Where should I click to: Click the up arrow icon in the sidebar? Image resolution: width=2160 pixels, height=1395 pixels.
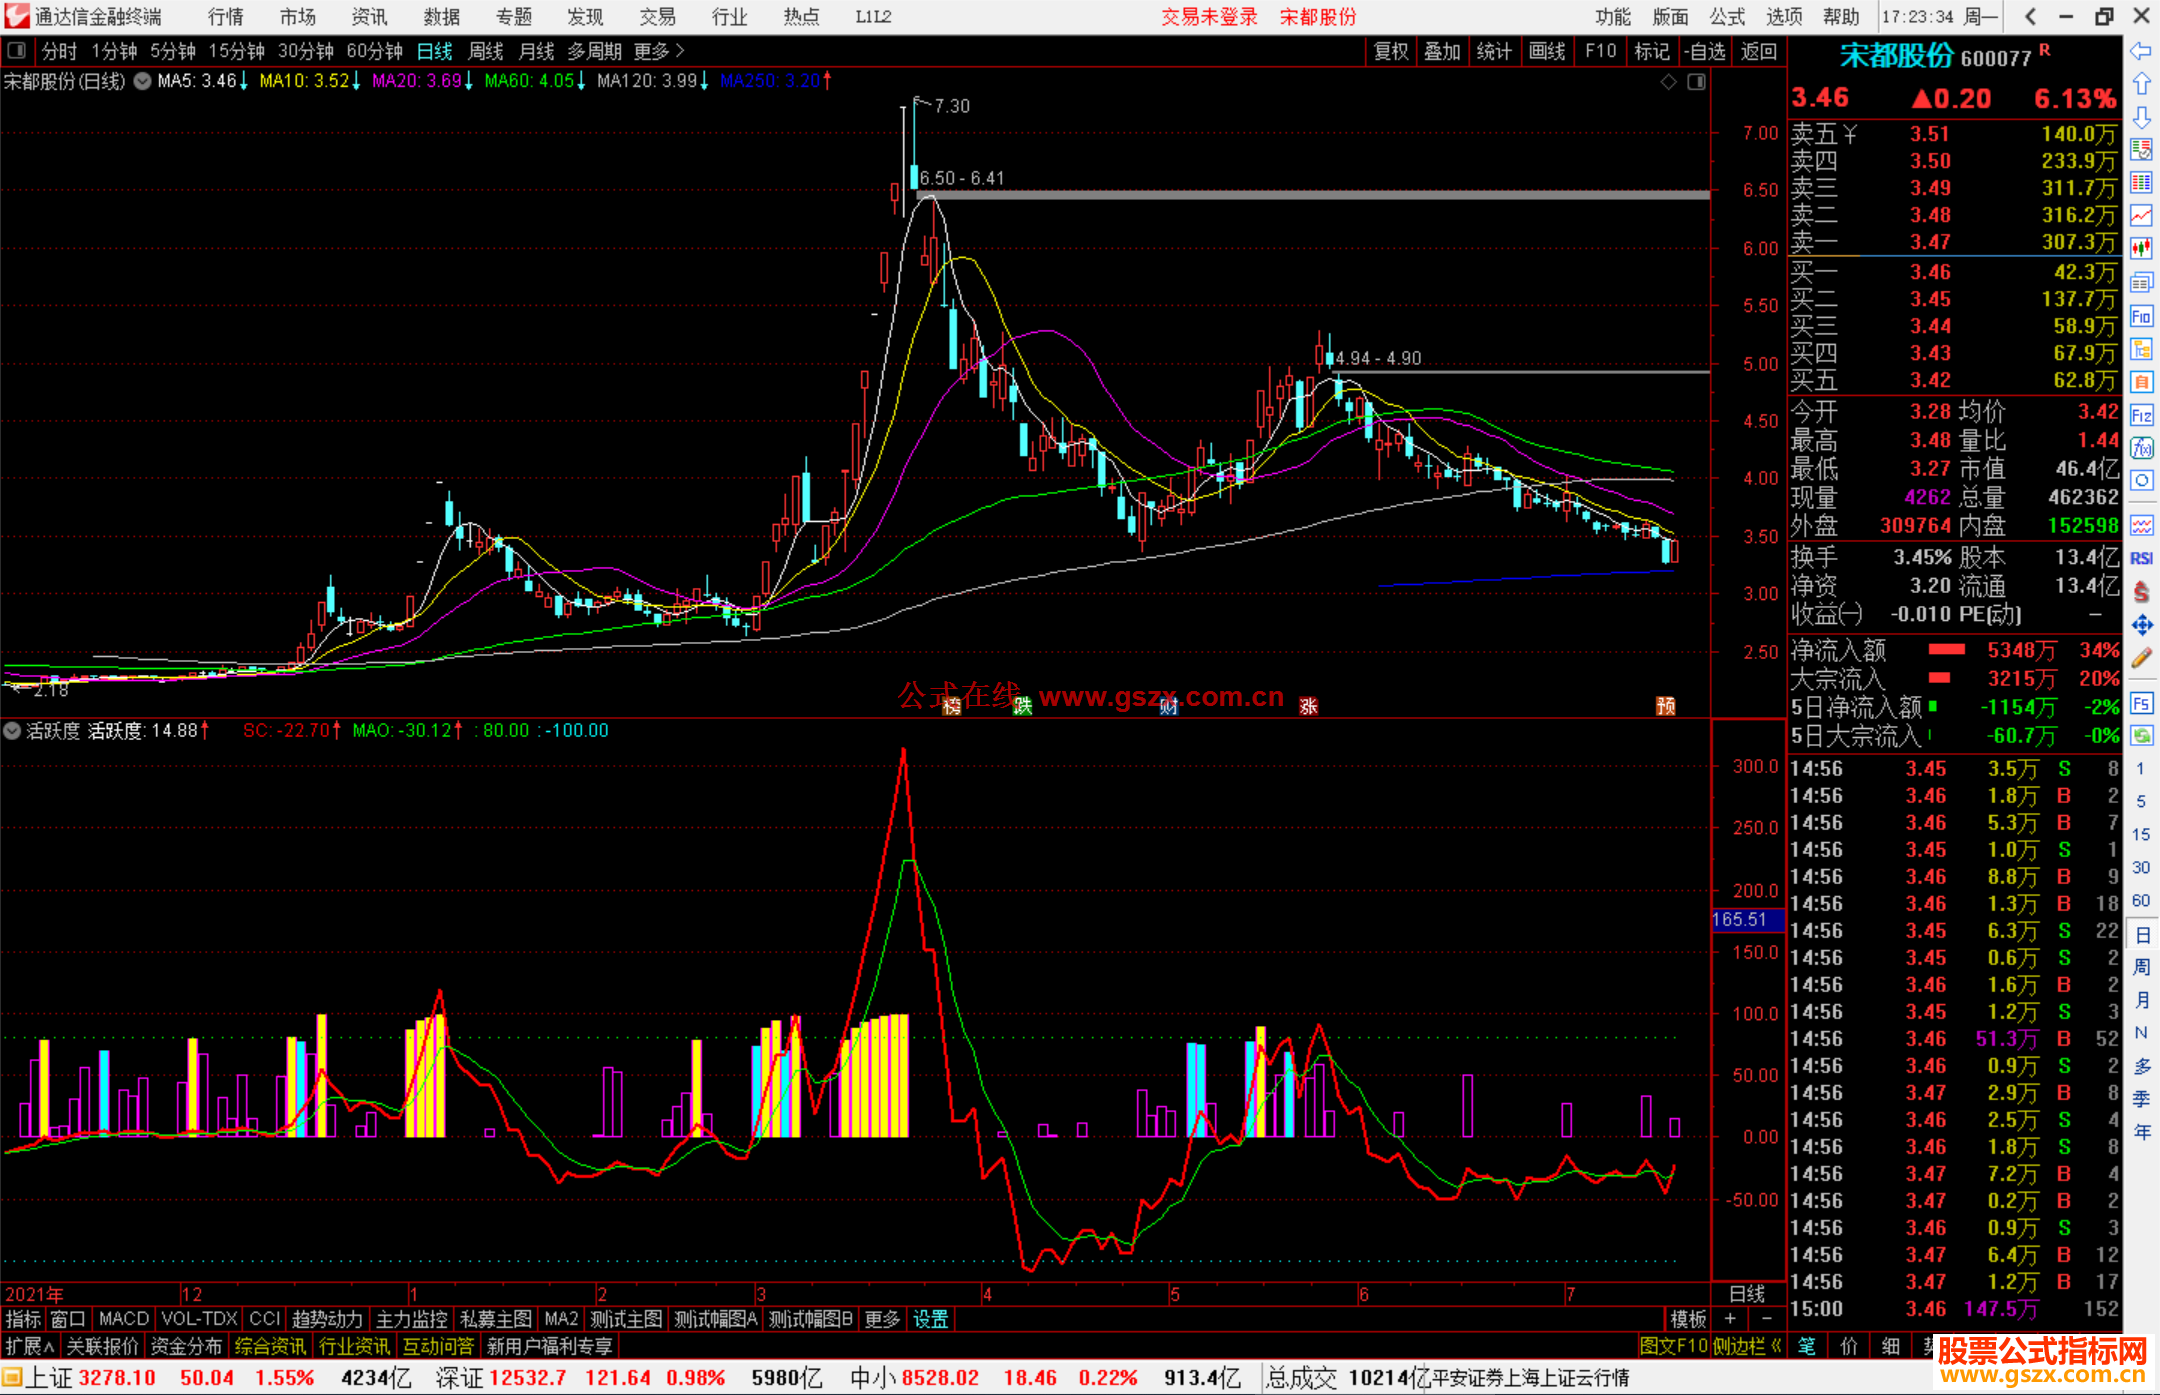2141,84
